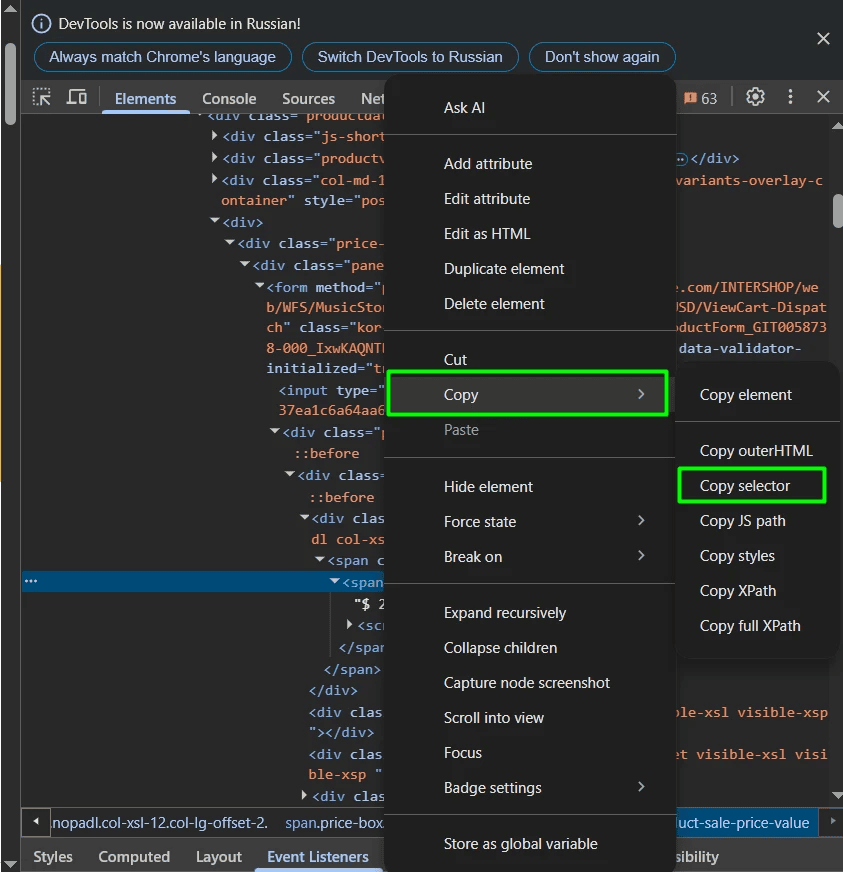Click the Don't show again button
Image resolution: width=843 pixels, height=872 pixels.
pos(602,57)
